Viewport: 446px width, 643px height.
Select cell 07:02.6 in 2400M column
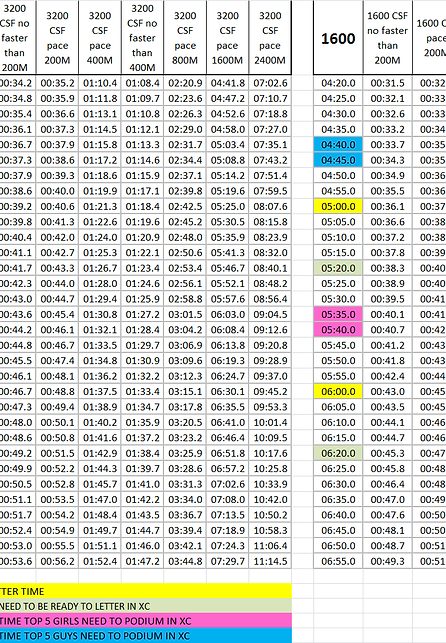[x=270, y=83]
